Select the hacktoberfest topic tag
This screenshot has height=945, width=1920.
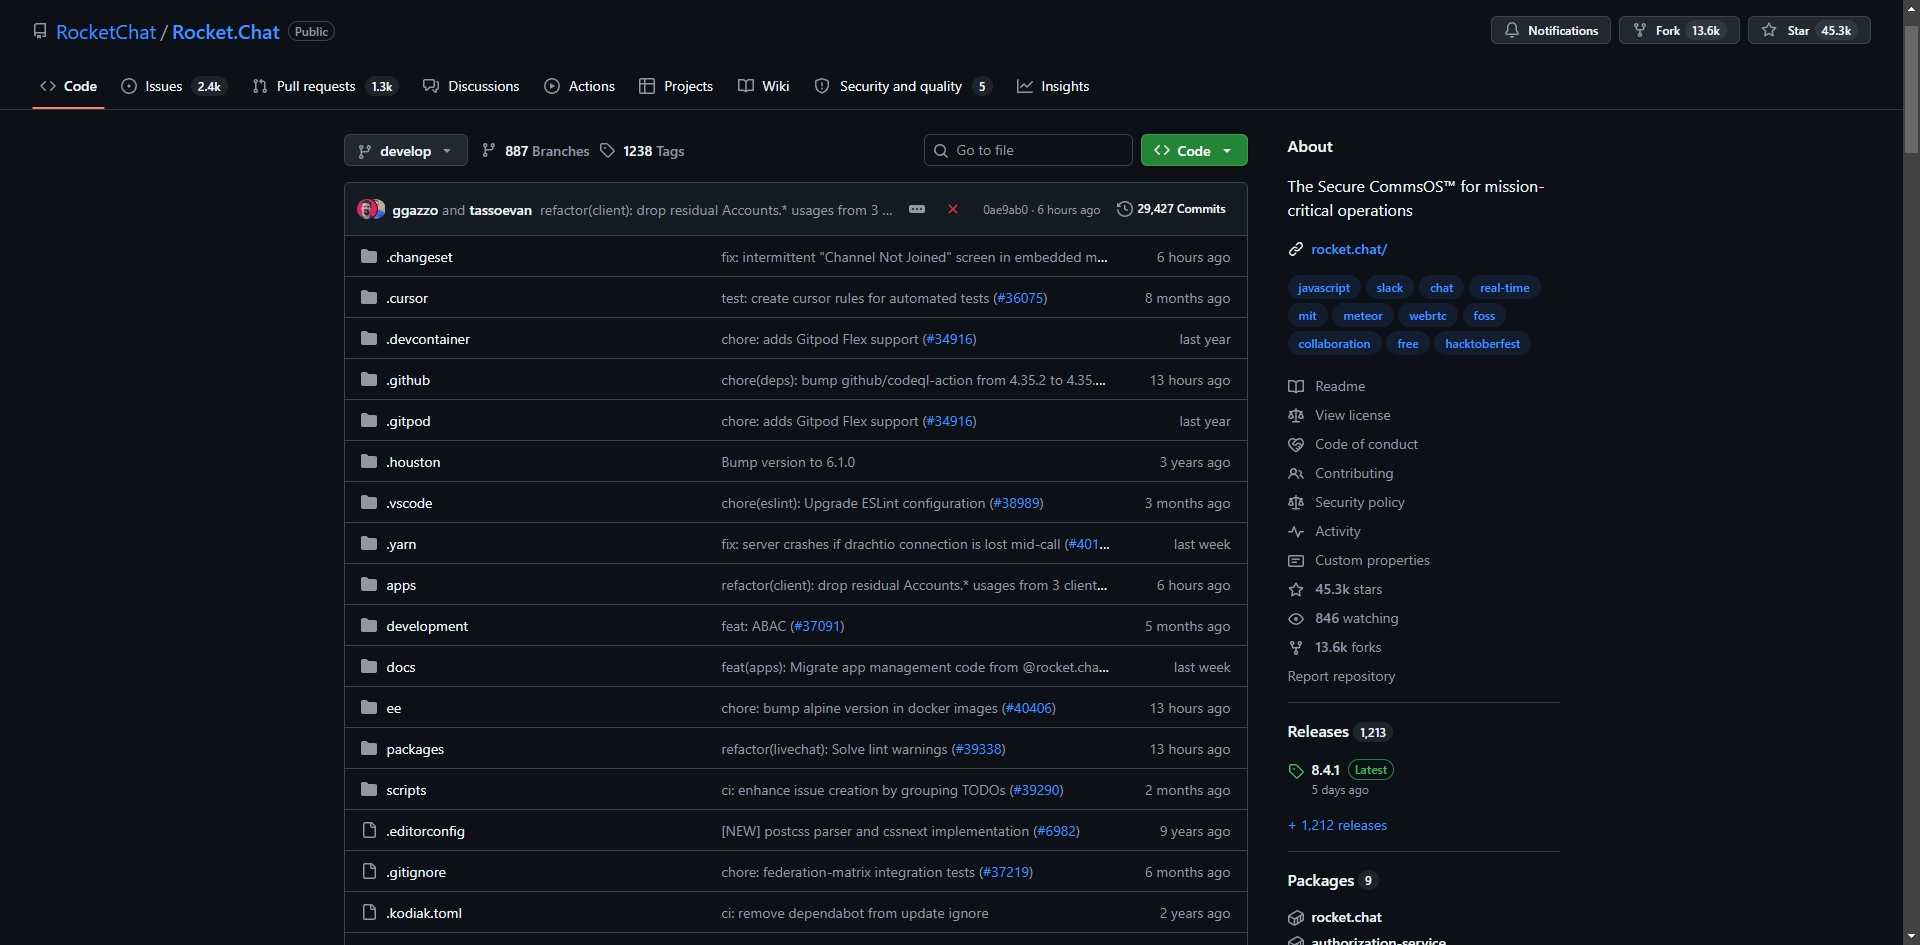(x=1482, y=344)
